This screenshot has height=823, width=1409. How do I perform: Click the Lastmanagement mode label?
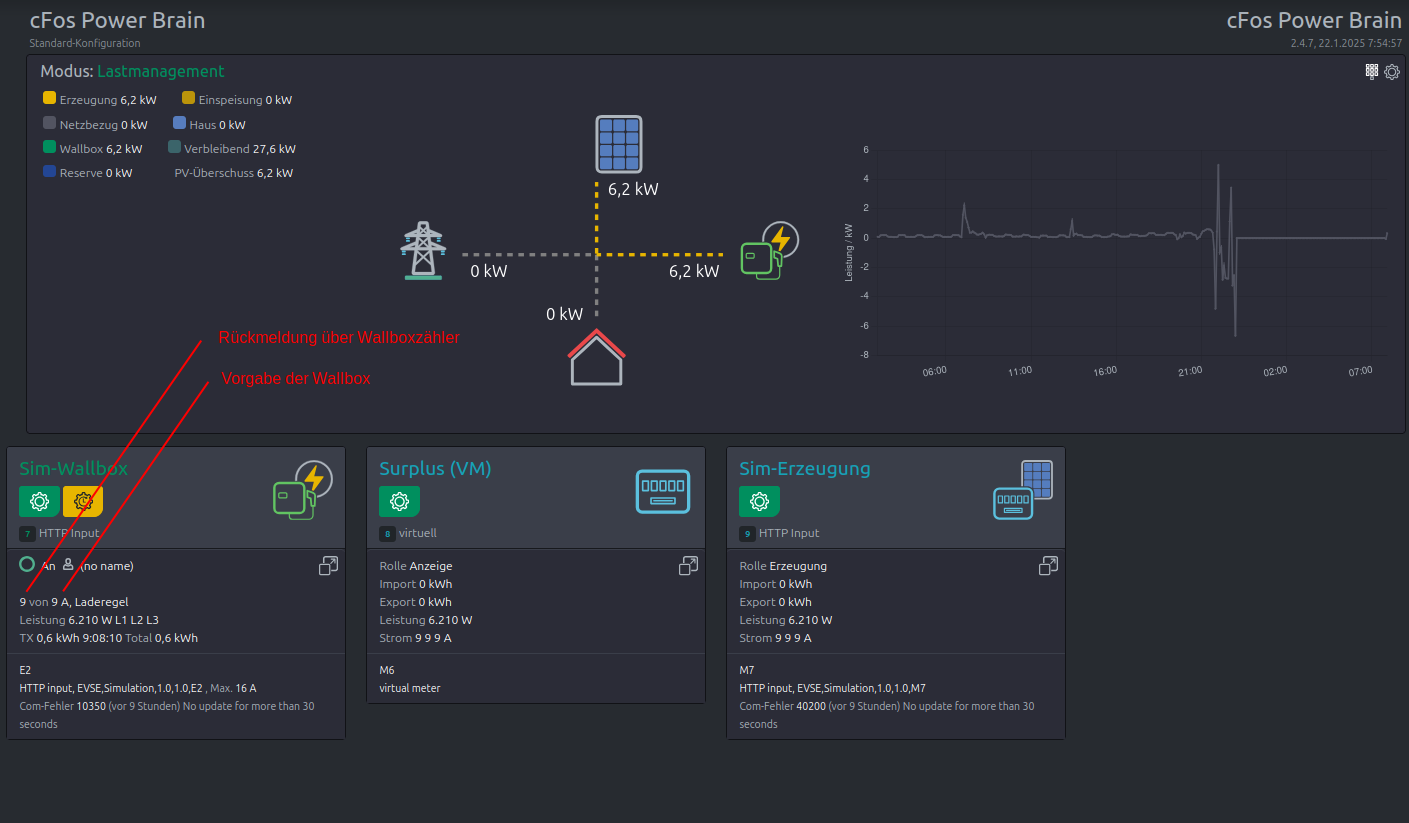tap(161, 72)
